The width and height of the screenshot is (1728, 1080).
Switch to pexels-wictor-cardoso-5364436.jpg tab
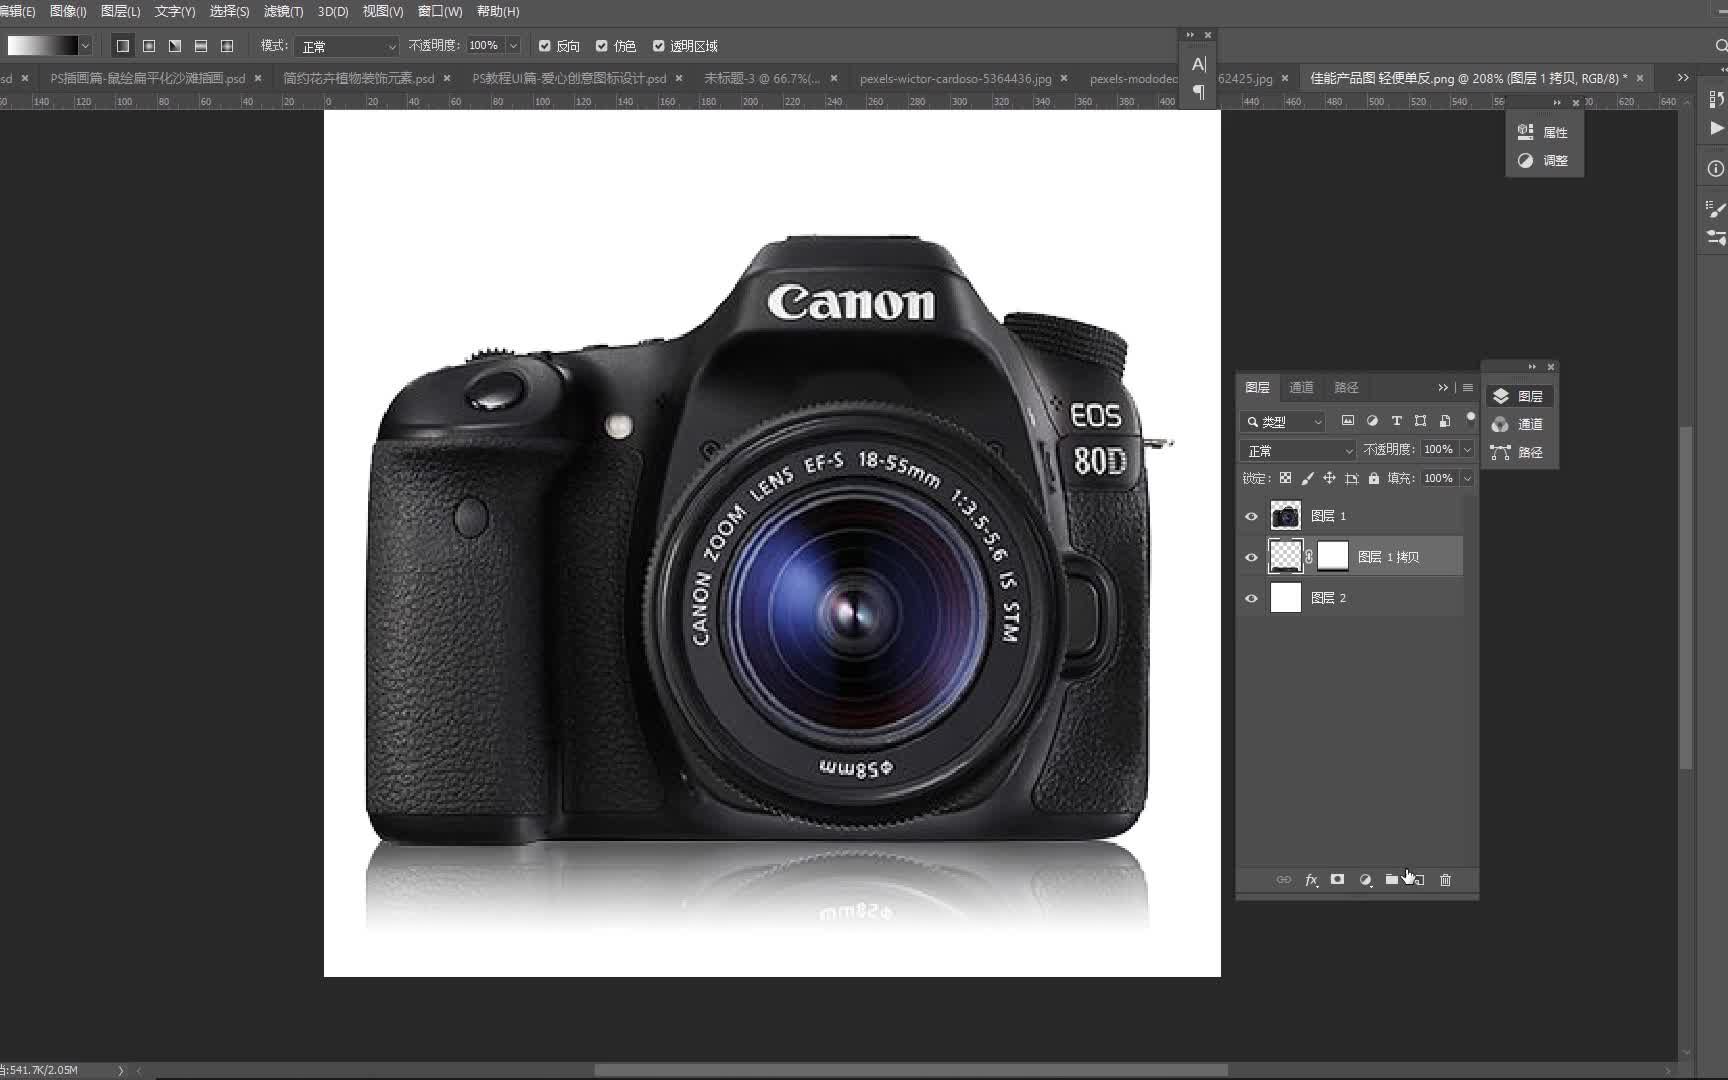click(955, 78)
